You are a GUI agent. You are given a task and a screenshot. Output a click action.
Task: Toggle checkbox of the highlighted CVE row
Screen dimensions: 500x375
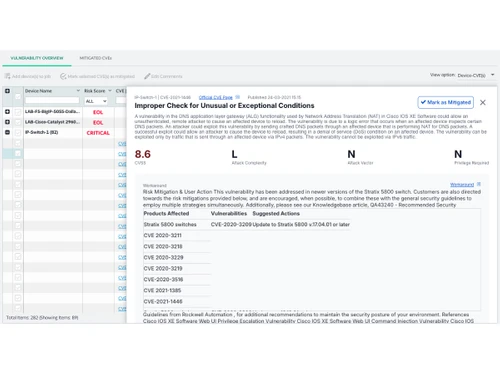18,153
